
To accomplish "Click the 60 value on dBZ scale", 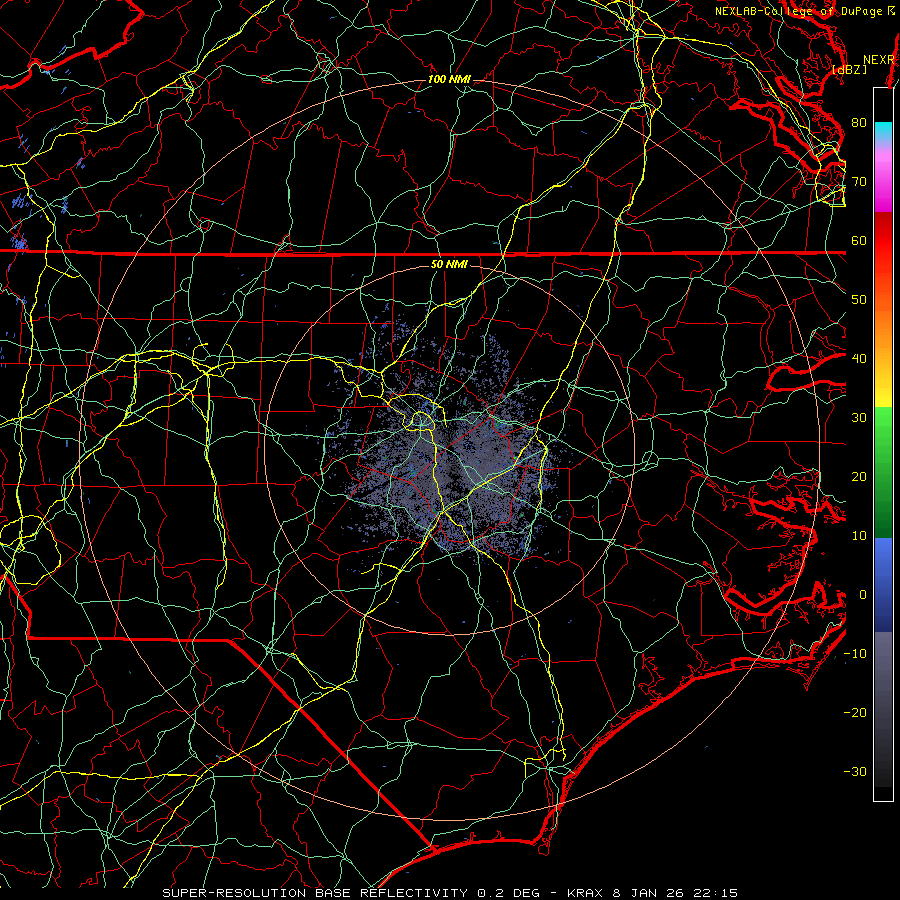I will [859, 241].
